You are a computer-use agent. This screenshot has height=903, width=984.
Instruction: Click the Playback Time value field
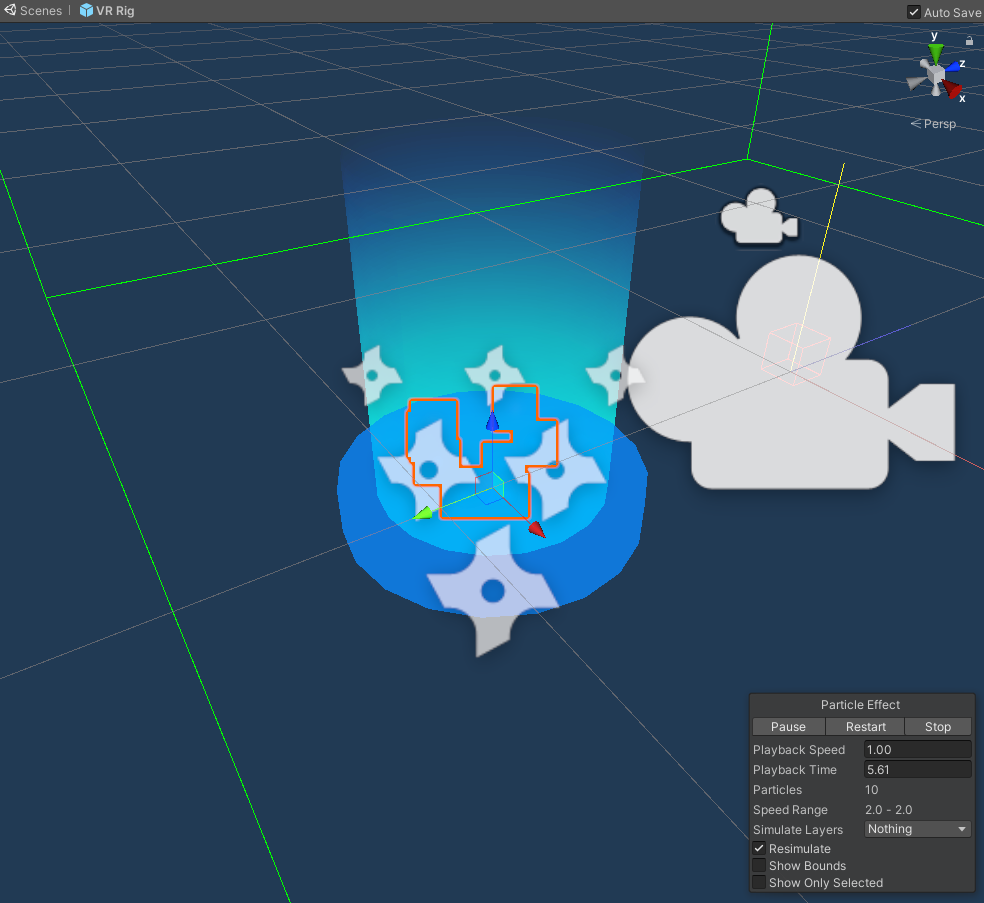point(916,769)
